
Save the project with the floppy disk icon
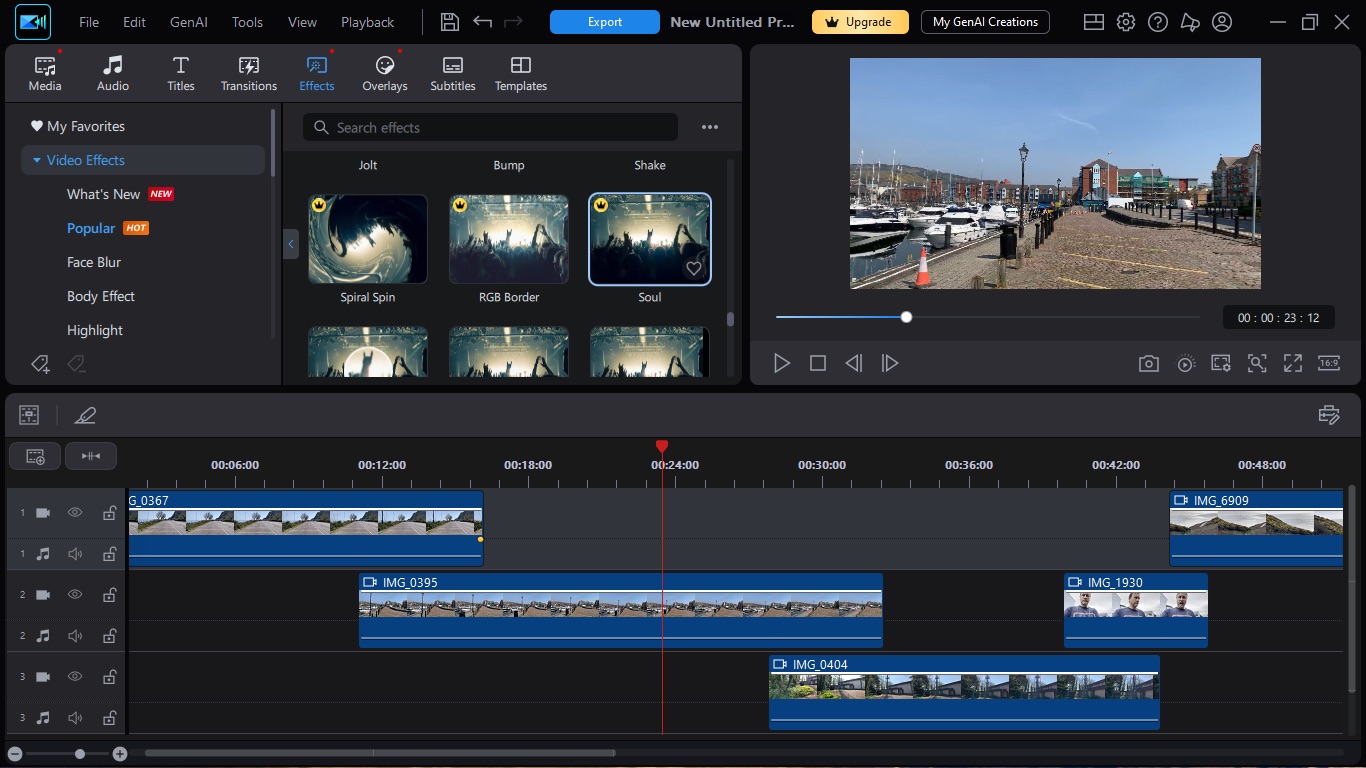click(450, 22)
